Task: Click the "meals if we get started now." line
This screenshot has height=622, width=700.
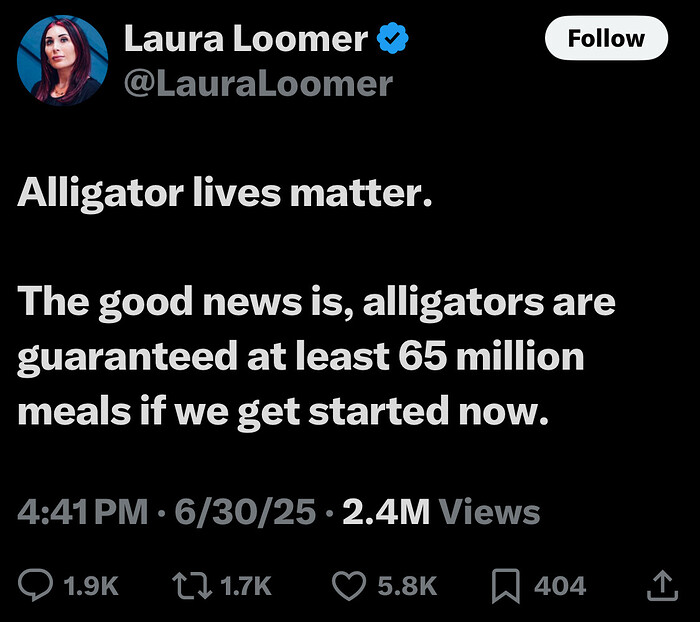Action: tap(283, 412)
